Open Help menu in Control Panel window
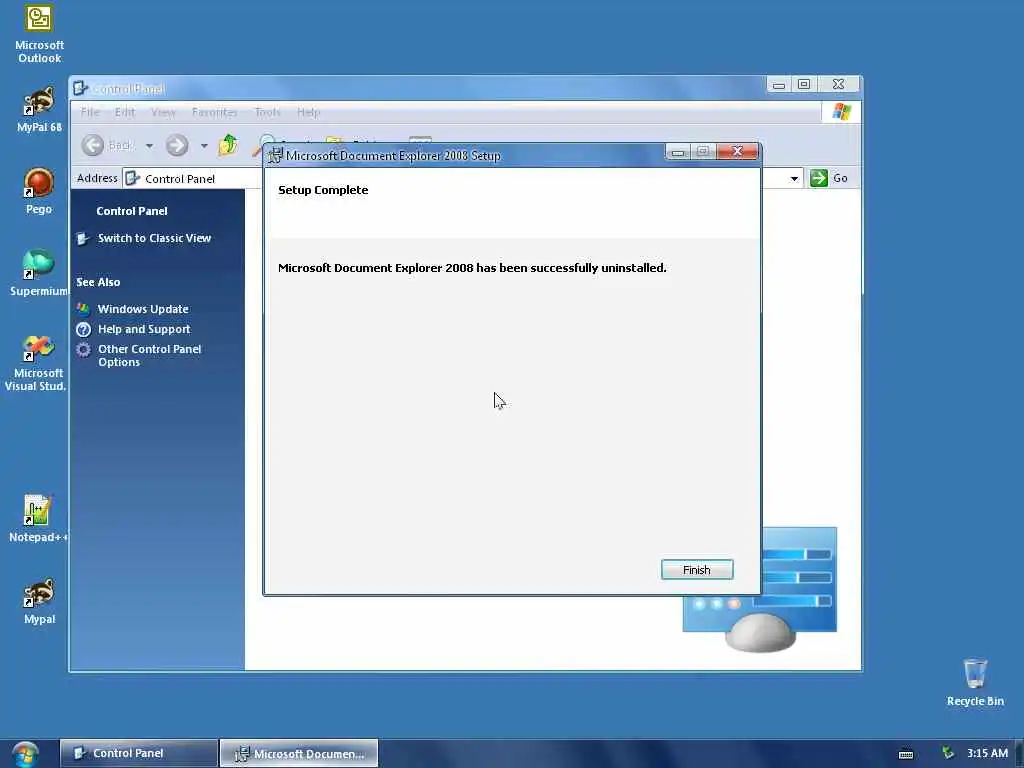1024x768 pixels. click(x=308, y=112)
